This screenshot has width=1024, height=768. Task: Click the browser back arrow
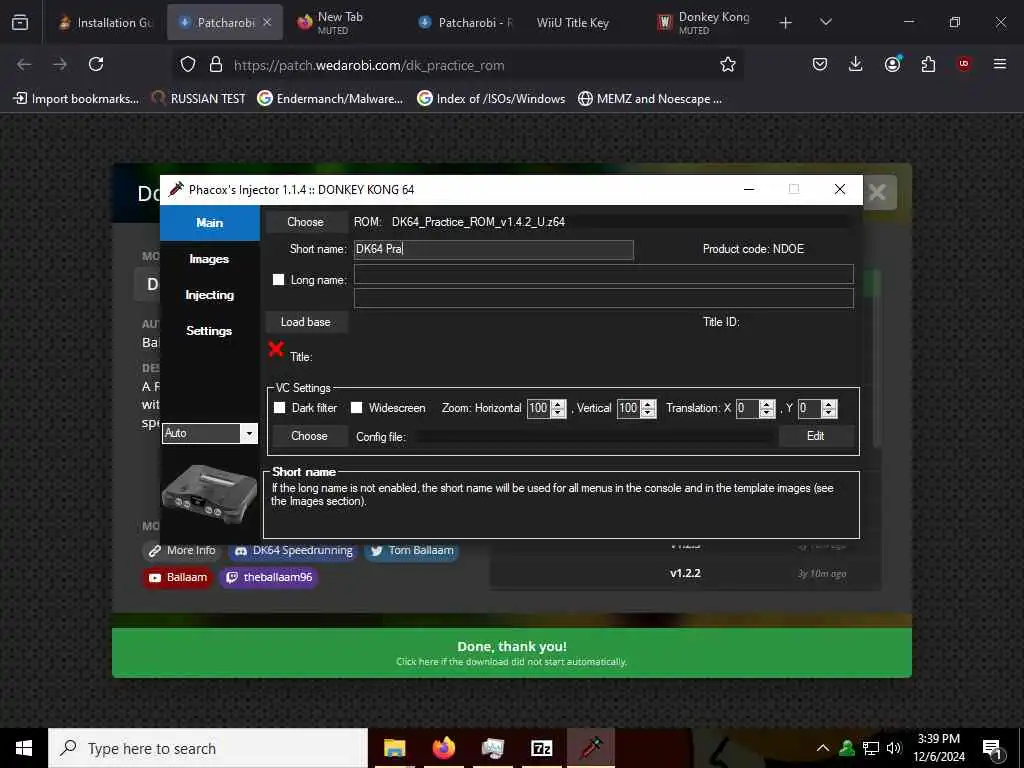[24, 64]
